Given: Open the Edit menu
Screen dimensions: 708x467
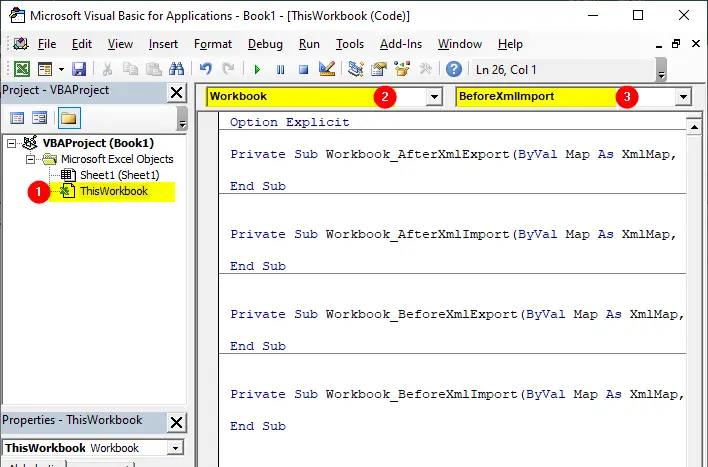Looking at the screenshot, I should coord(82,44).
